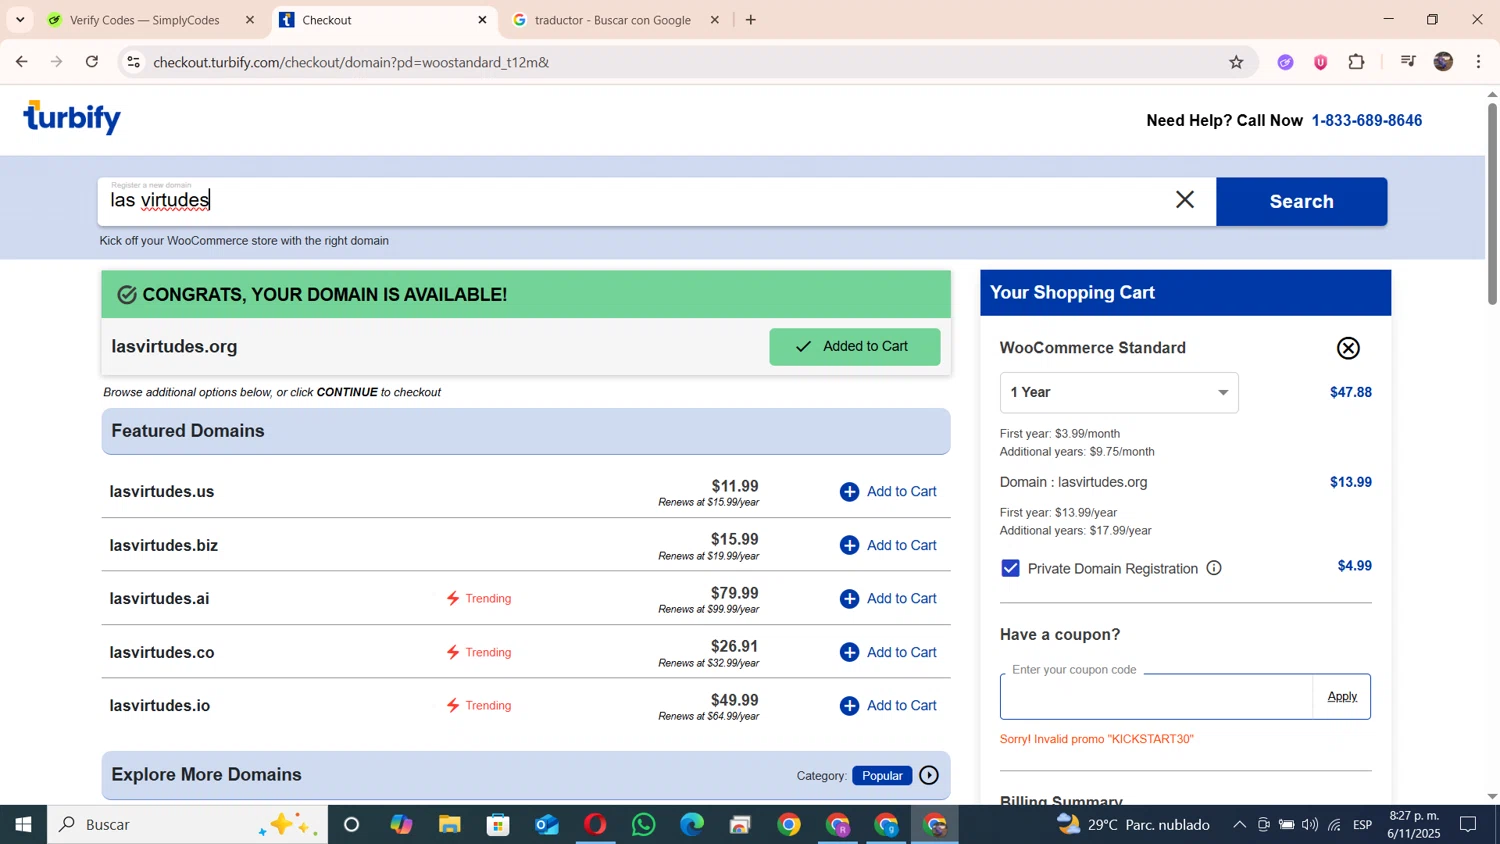Open media control icon in toolbar
This screenshot has height=844, width=1500.
pos(1408,62)
